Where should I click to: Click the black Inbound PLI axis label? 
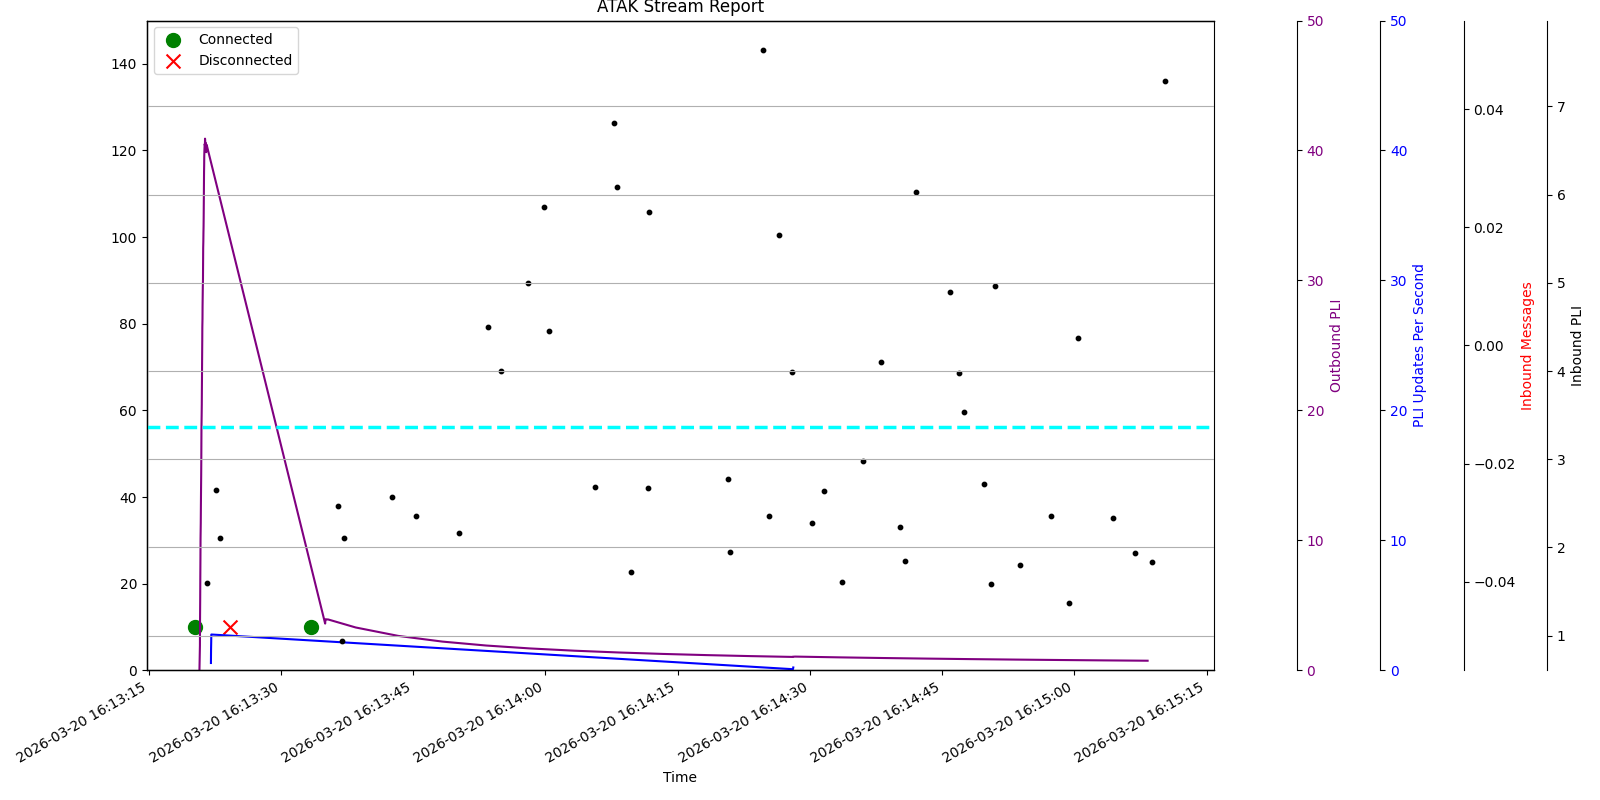point(1577,346)
